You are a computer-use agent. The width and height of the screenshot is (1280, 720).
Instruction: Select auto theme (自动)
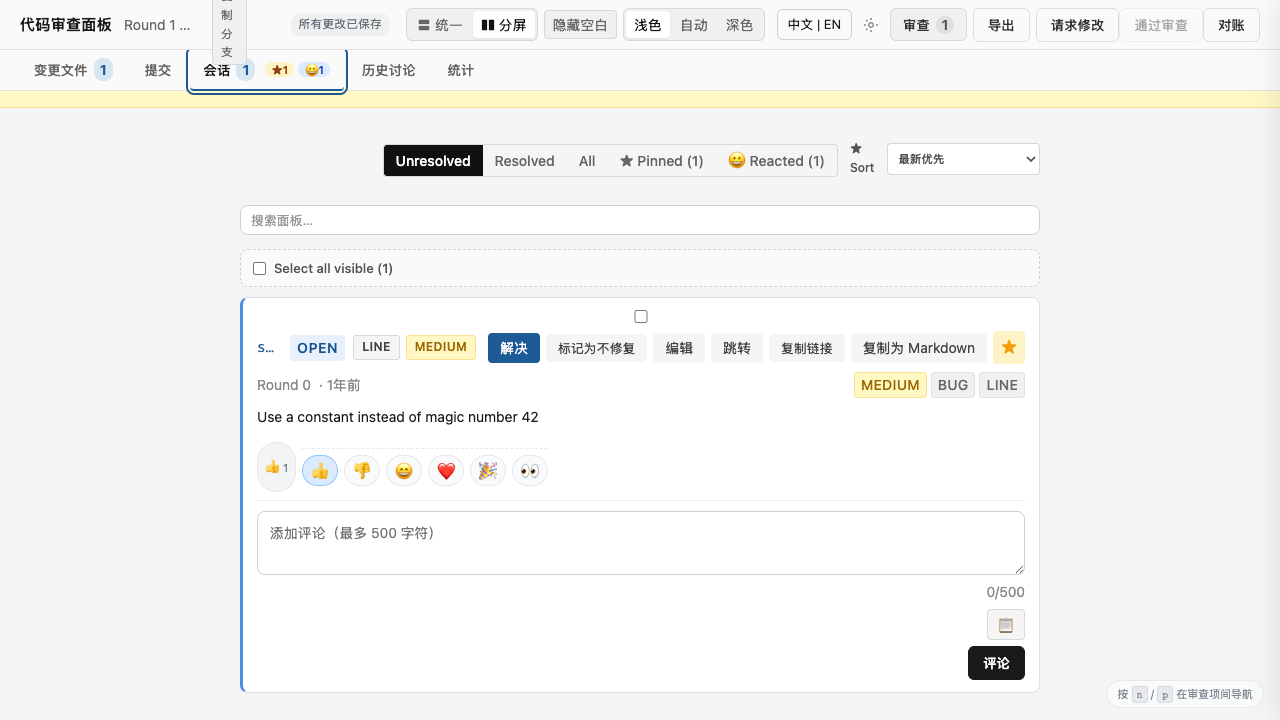coord(694,25)
